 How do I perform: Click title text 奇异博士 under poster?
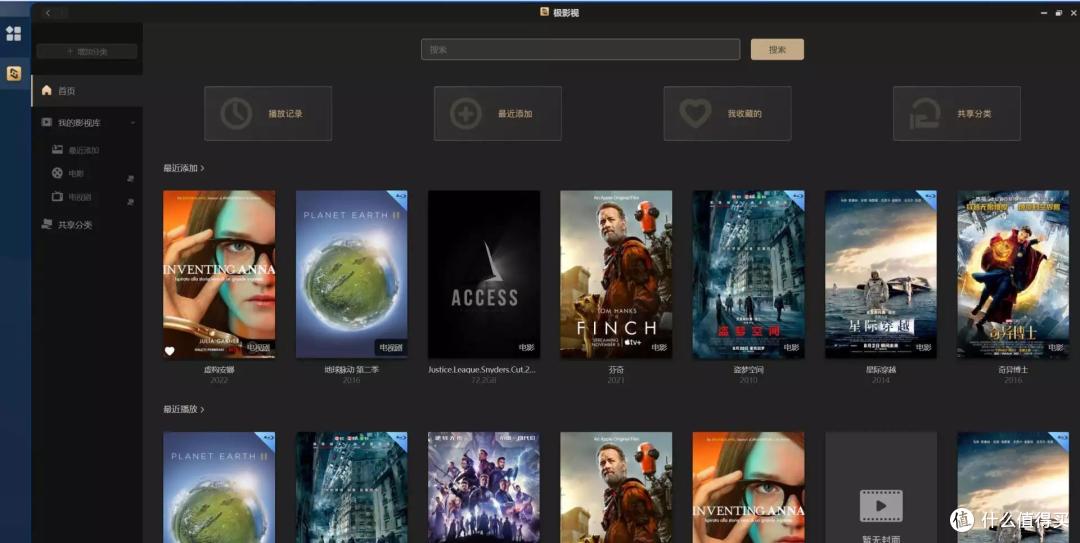pyautogui.click(x=1013, y=370)
